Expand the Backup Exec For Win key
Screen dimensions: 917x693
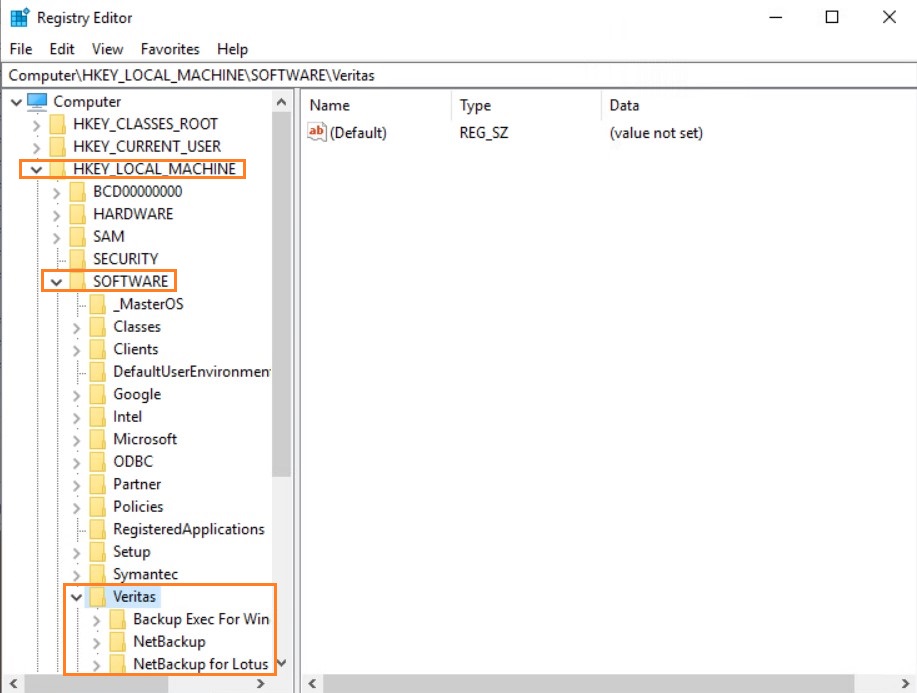[x=96, y=620]
